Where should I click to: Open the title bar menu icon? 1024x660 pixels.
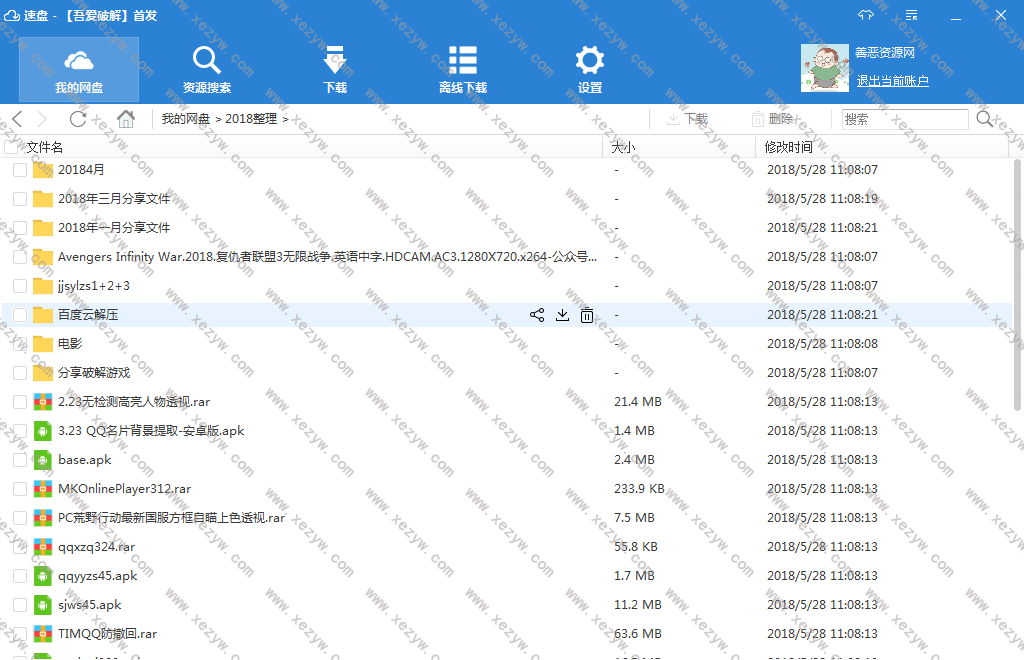coord(911,15)
